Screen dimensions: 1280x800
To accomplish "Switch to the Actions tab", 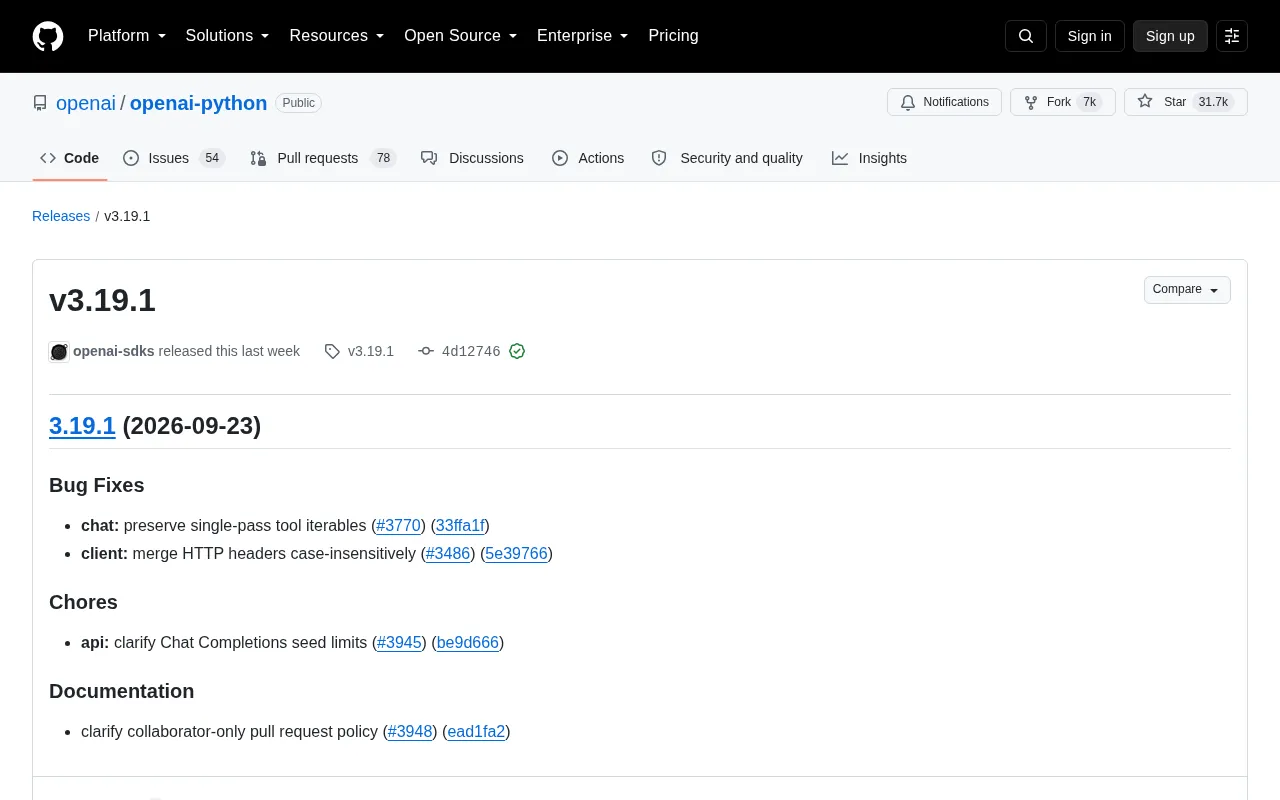I will coord(588,158).
